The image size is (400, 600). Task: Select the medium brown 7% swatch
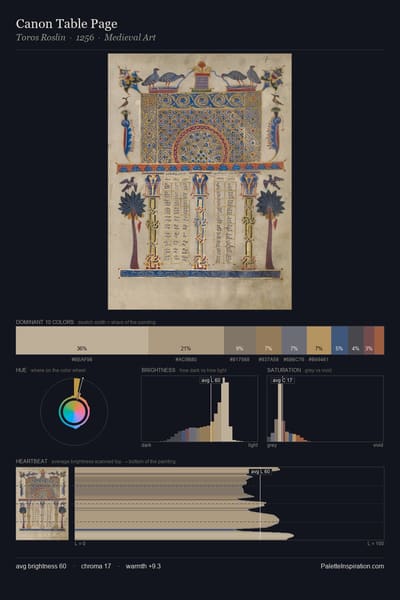(269, 340)
